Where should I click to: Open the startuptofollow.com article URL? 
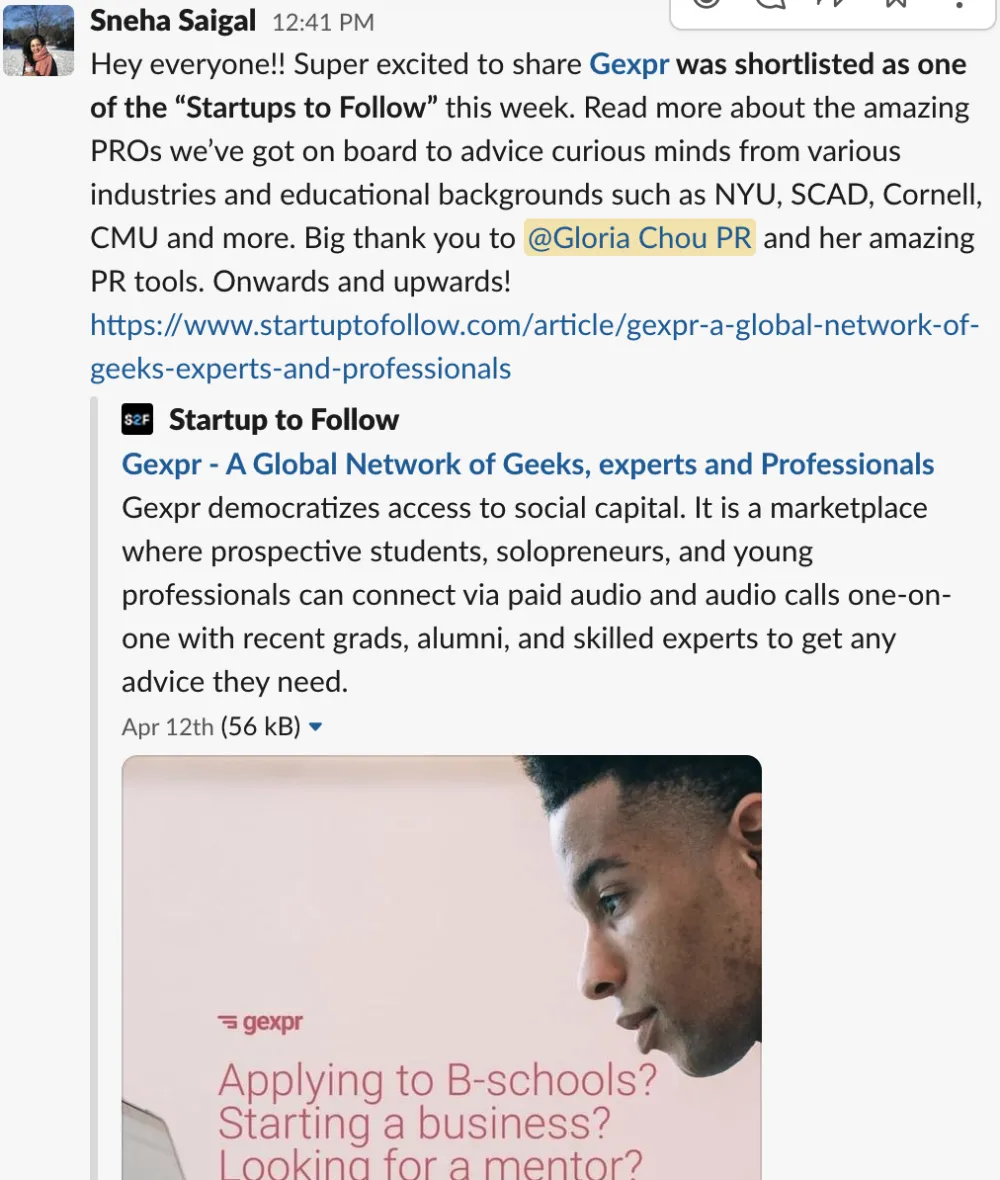pyautogui.click(x=534, y=347)
